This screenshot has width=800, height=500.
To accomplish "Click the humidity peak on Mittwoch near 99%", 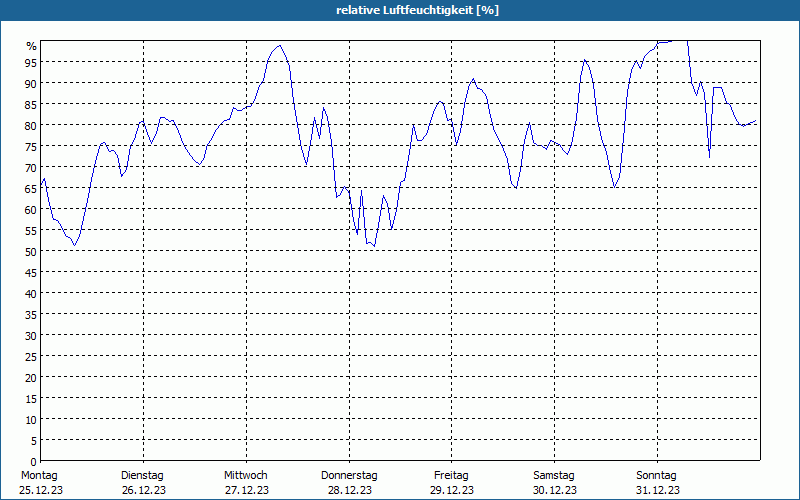I will [279, 45].
